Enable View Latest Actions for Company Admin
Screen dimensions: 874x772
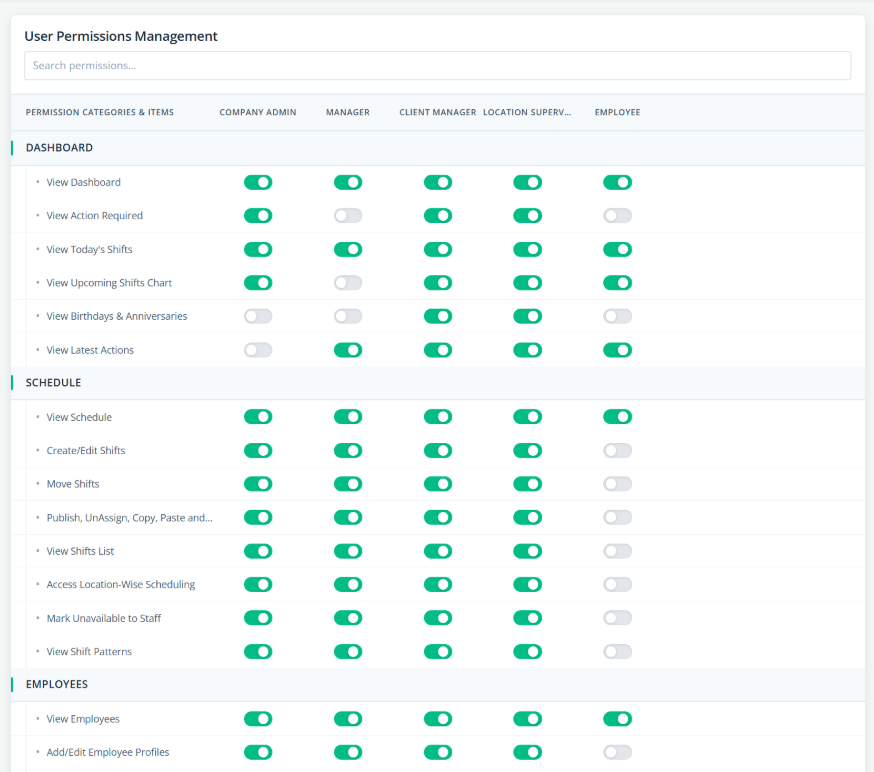click(x=258, y=350)
